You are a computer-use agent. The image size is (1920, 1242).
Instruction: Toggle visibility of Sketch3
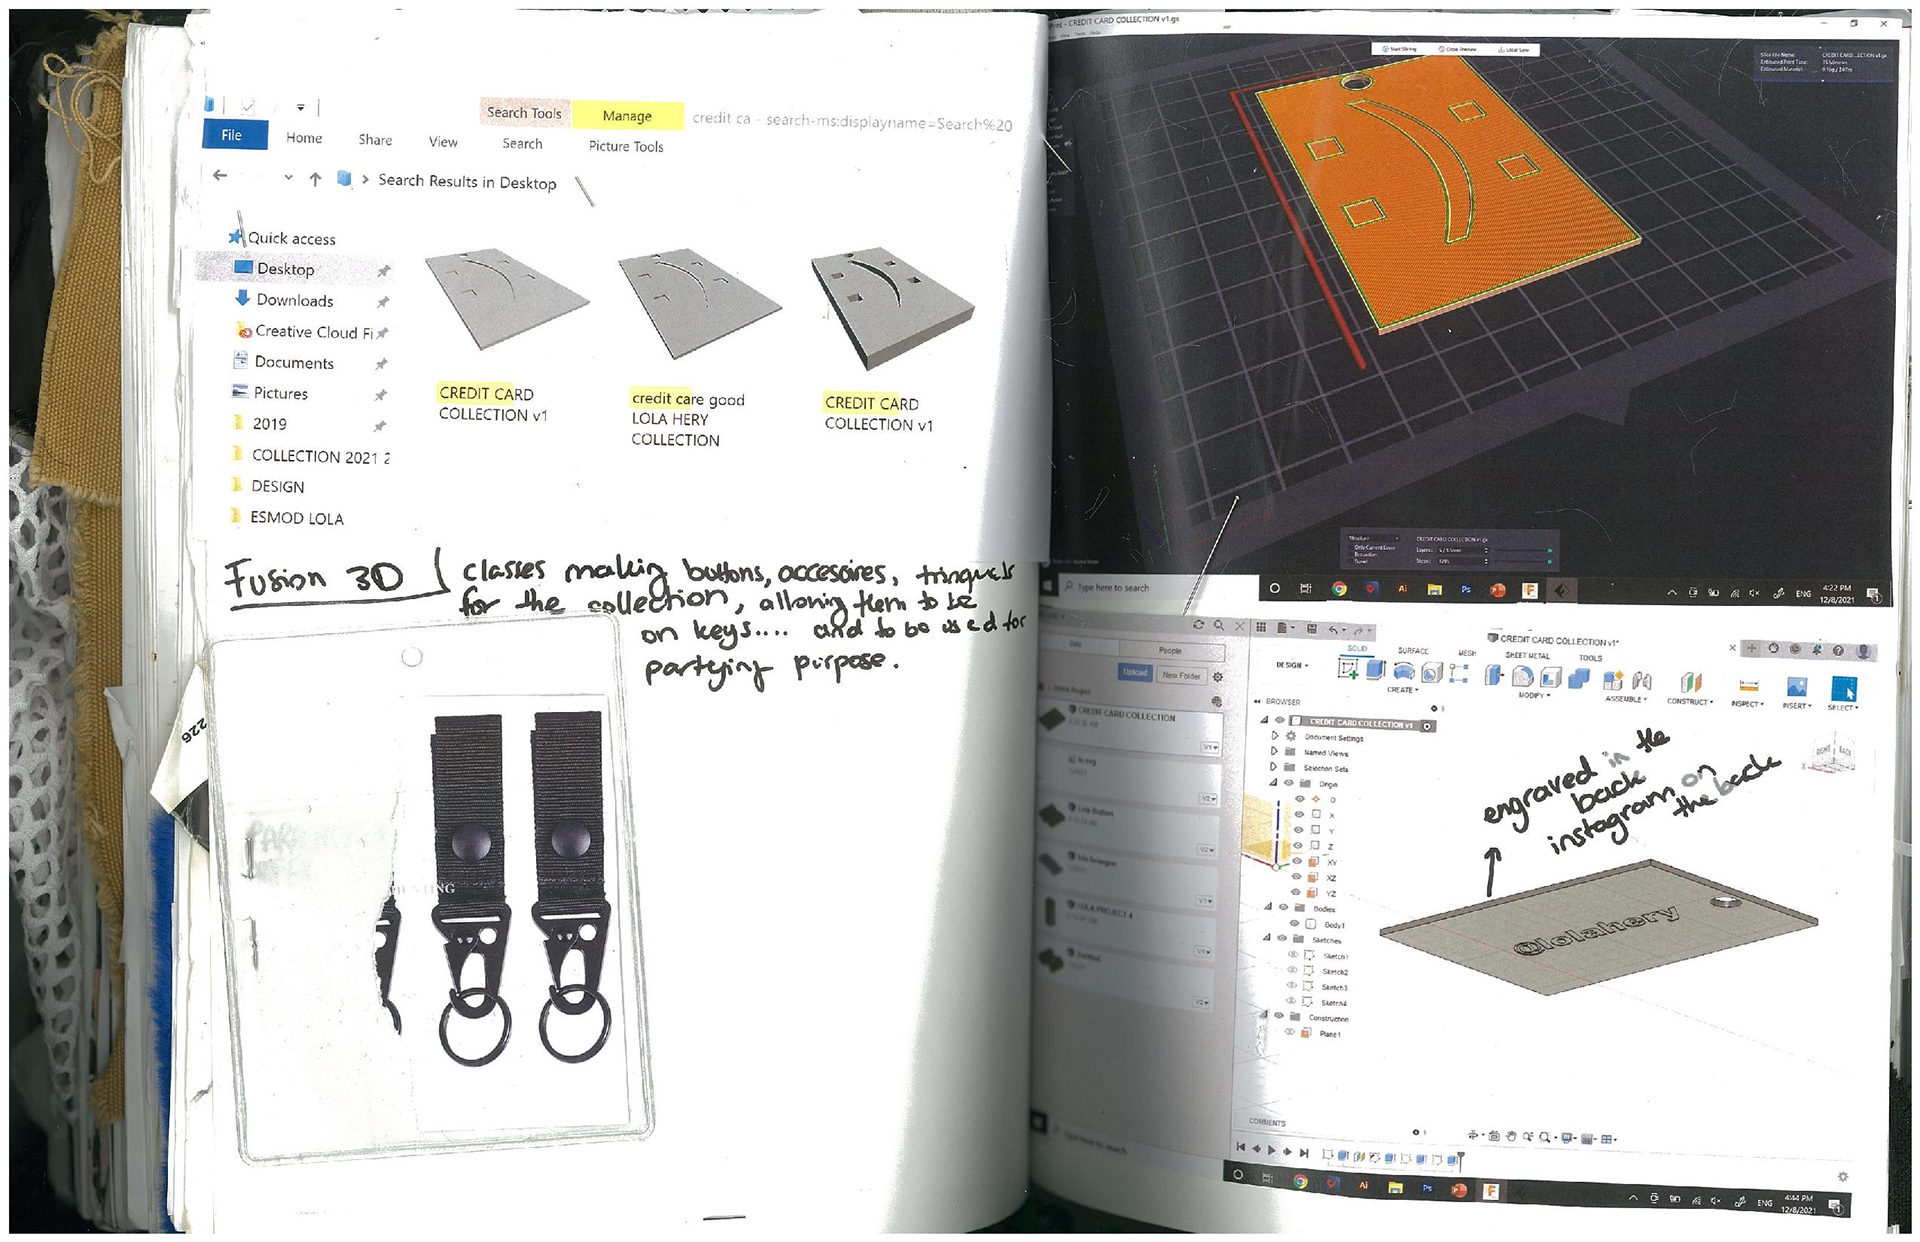tap(1292, 985)
